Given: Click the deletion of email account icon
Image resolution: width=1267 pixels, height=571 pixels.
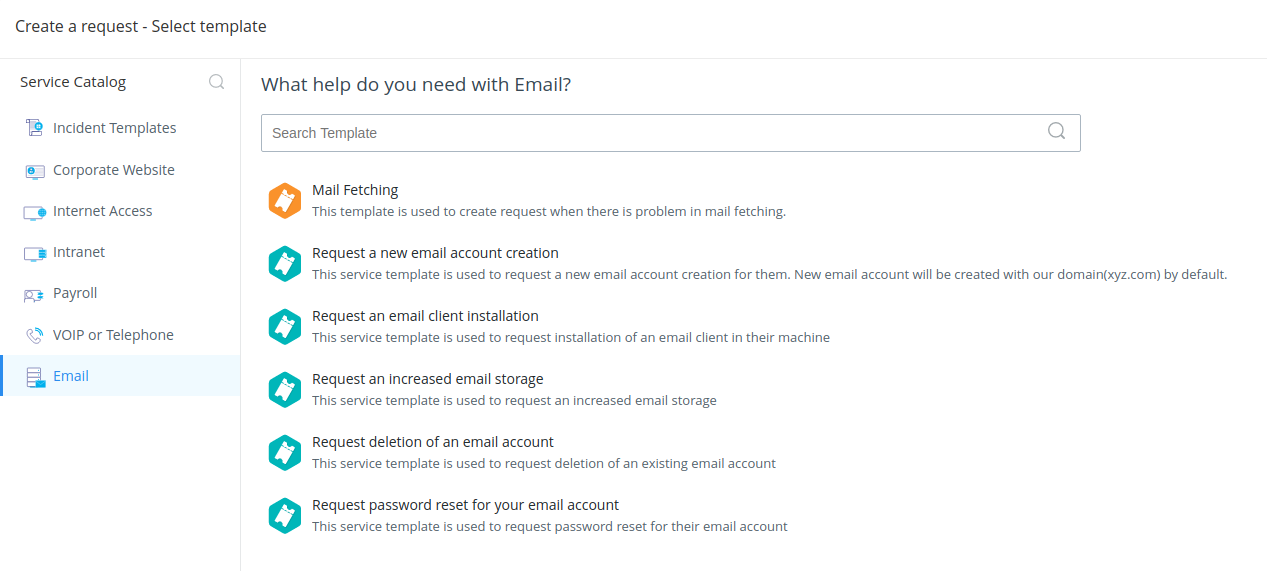Looking at the screenshot, I should 285,452.
